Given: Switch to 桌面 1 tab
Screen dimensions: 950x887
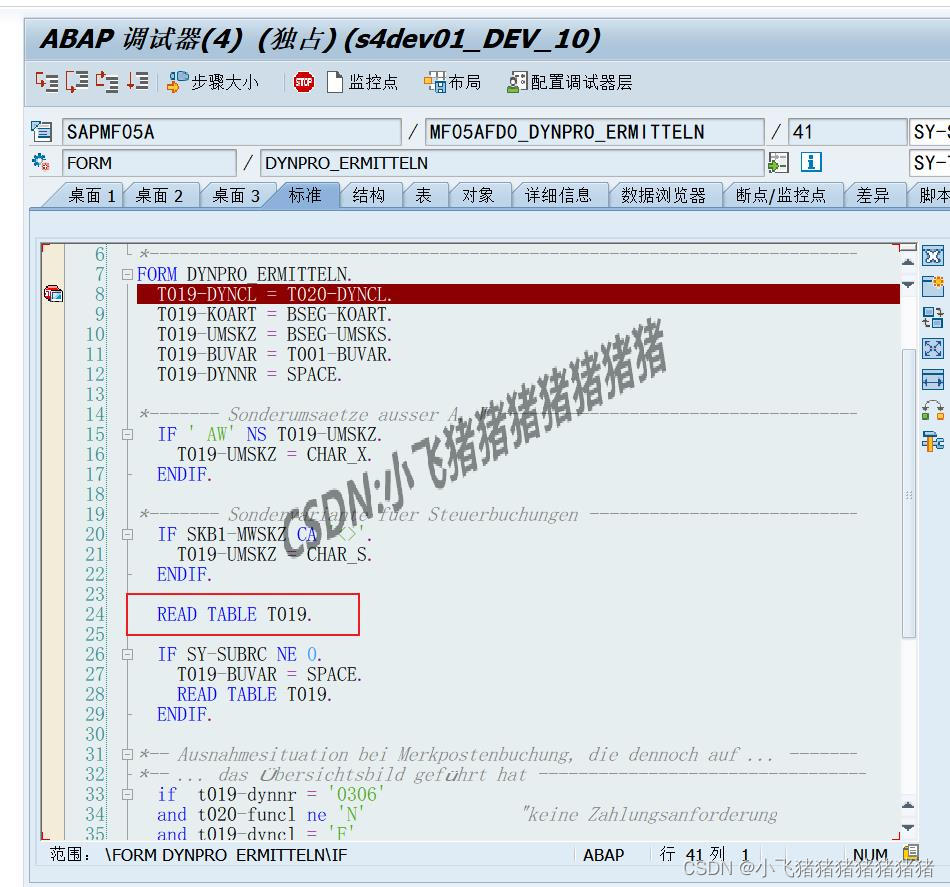Looking at the screenshot, I should click(92, 195).
